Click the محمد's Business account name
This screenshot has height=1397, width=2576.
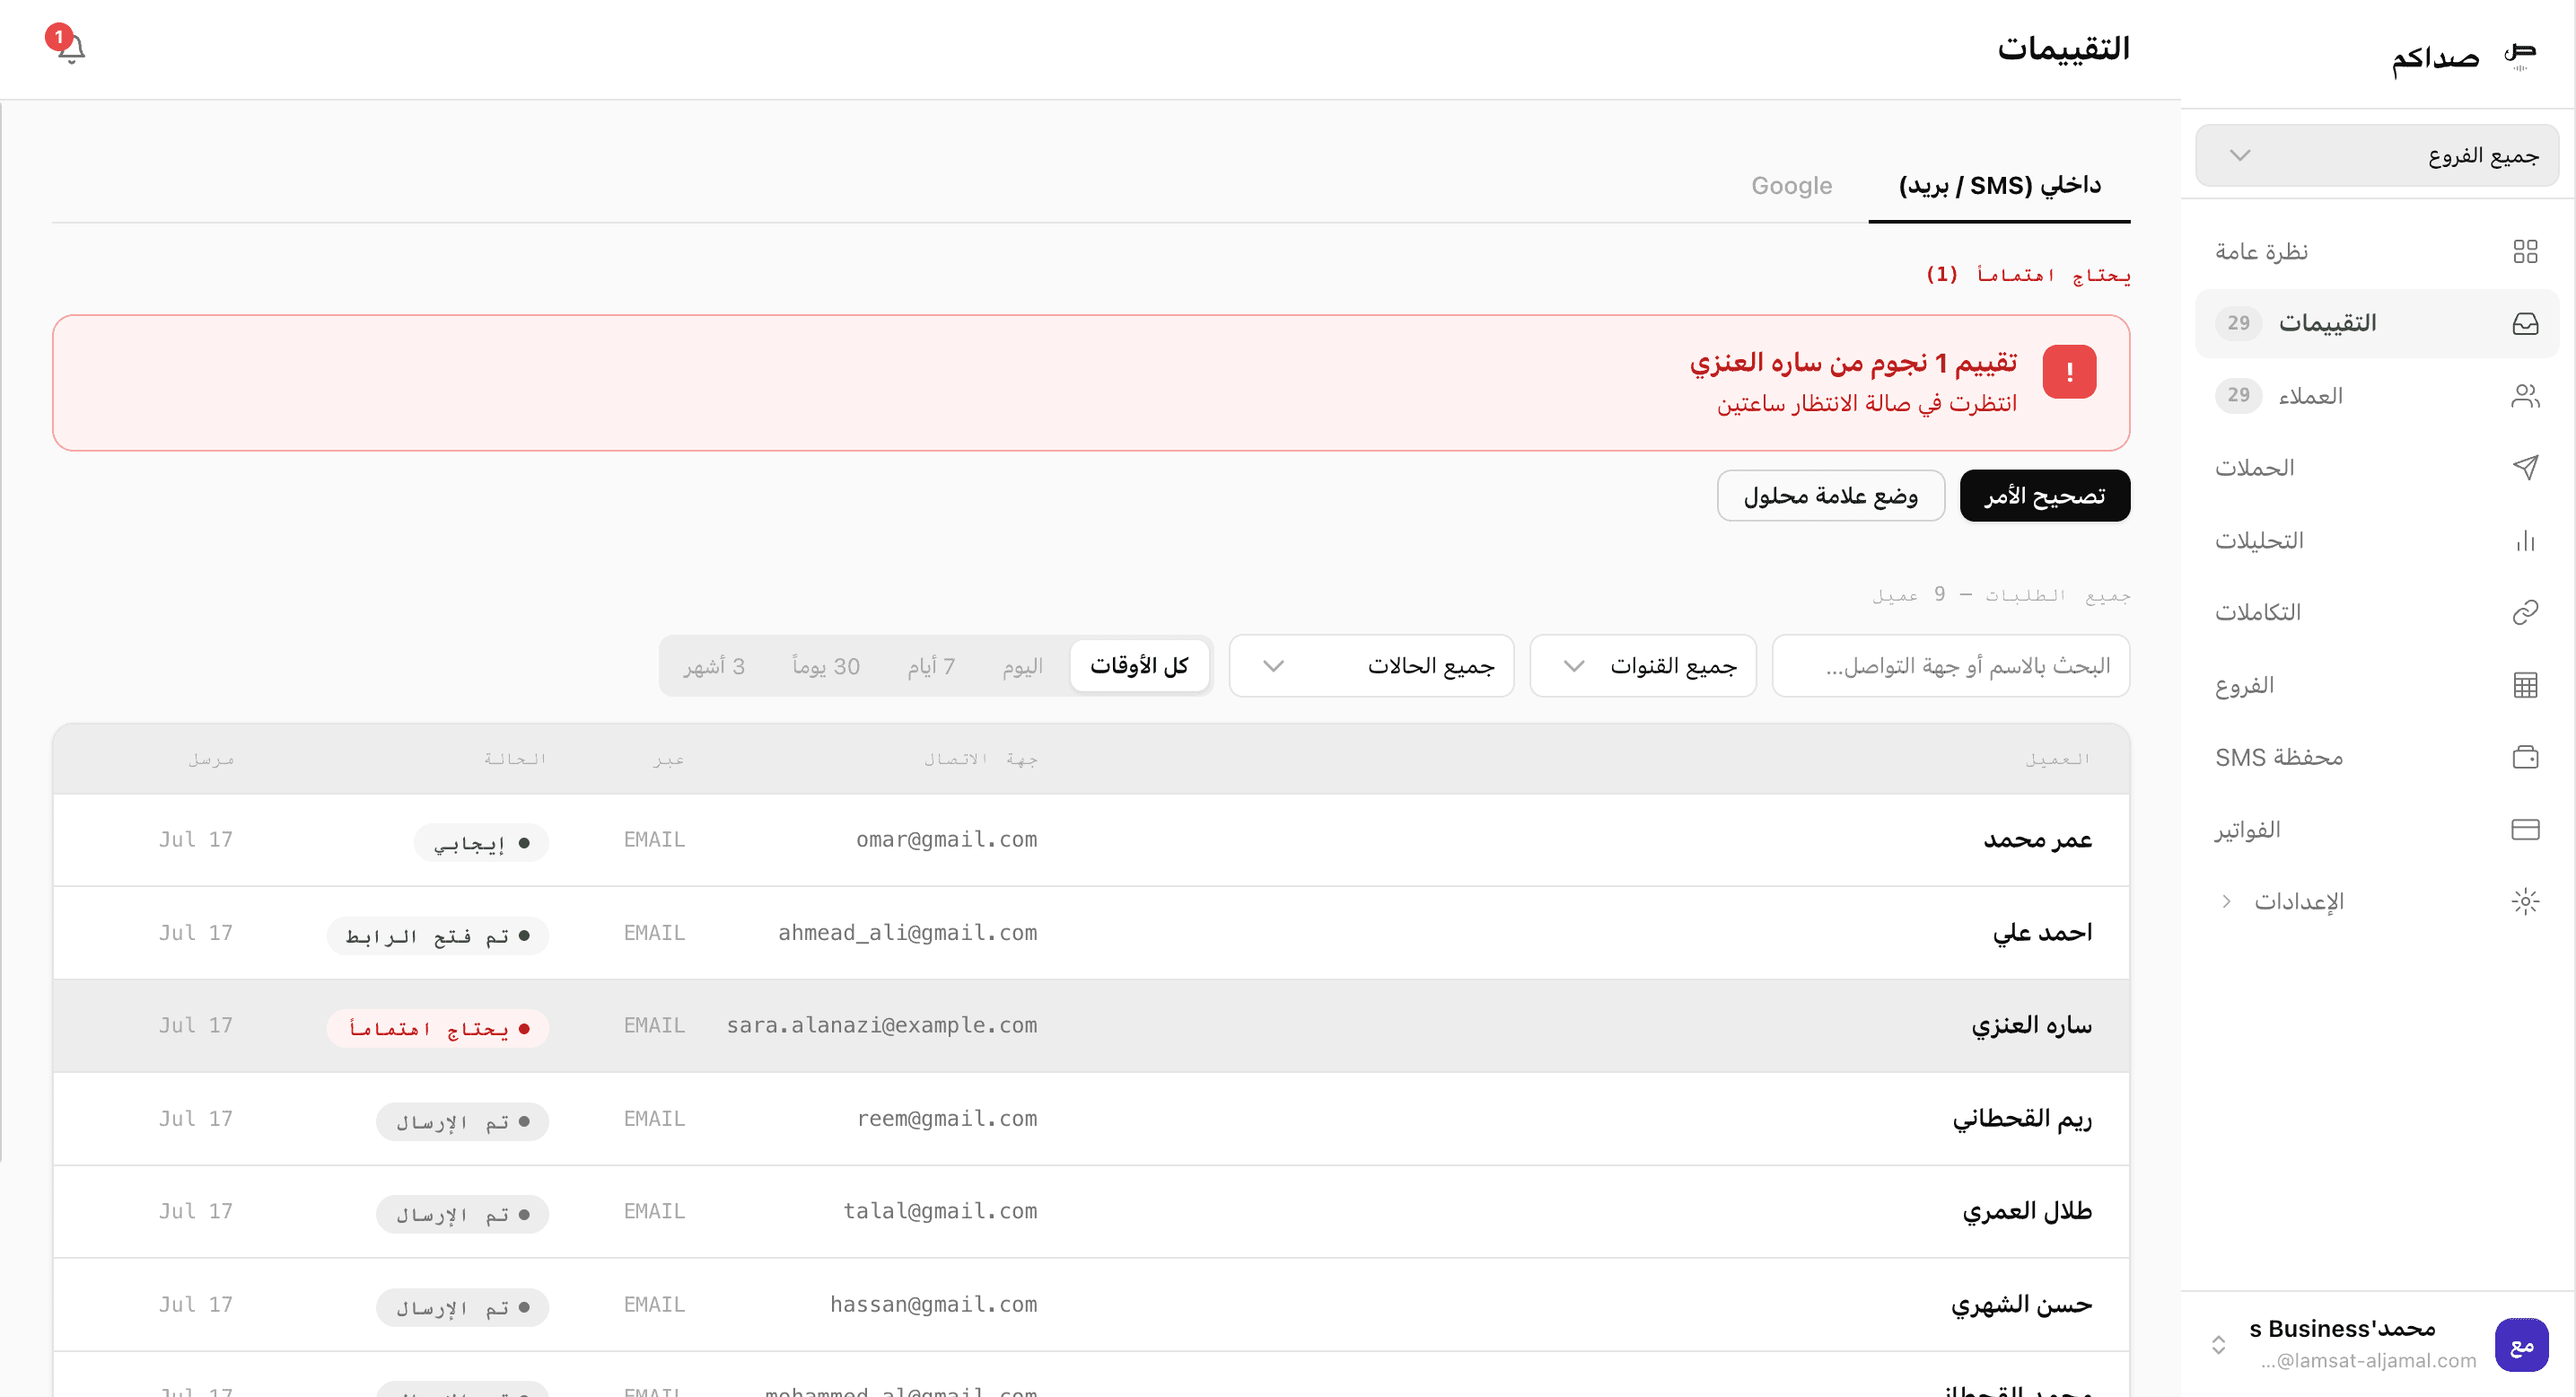pyautogui.click(x=2342, y=1329)
